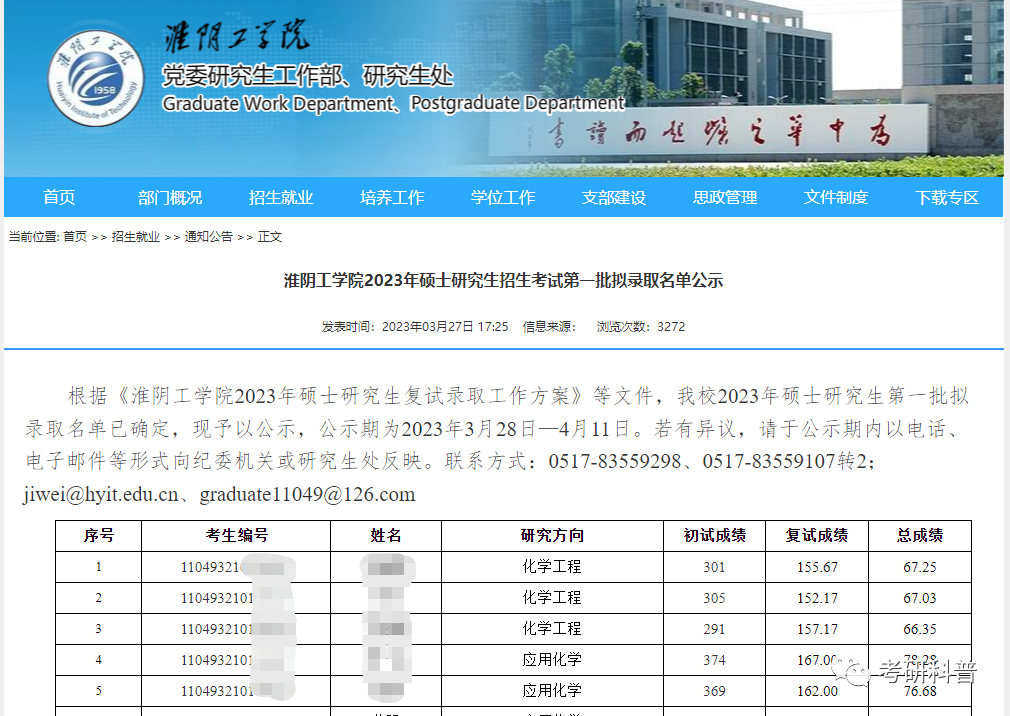Click the phone number 0517-83559298

click(615, 462)
